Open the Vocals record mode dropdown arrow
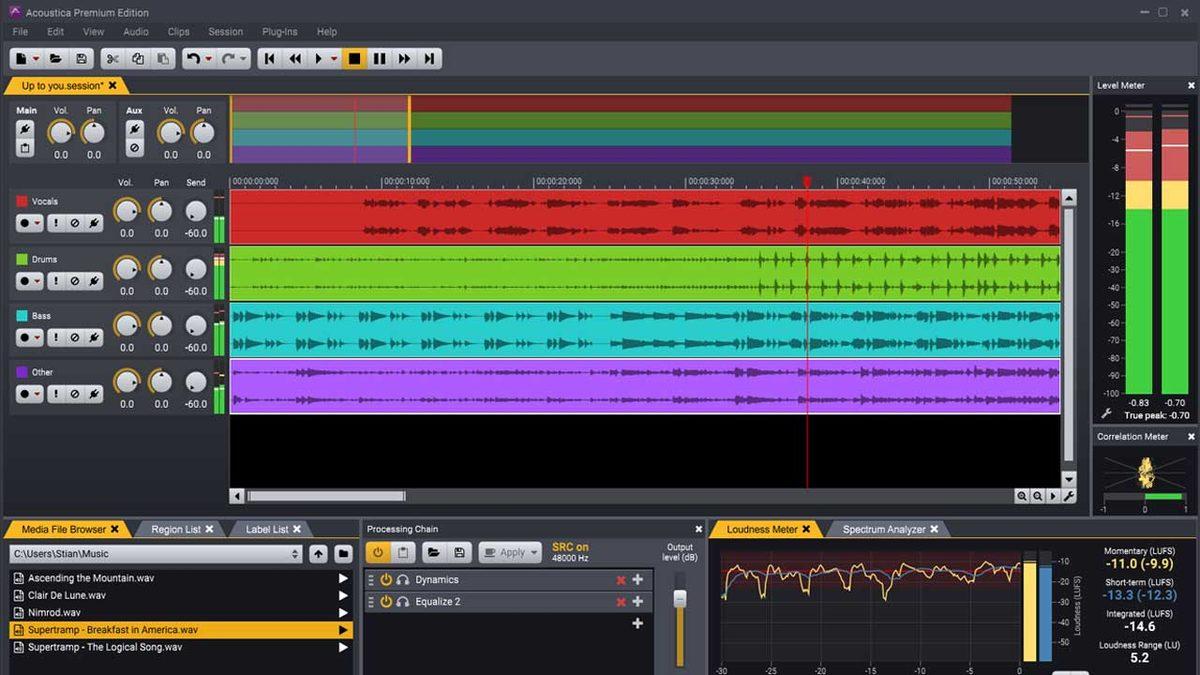 tap(39, 224)
